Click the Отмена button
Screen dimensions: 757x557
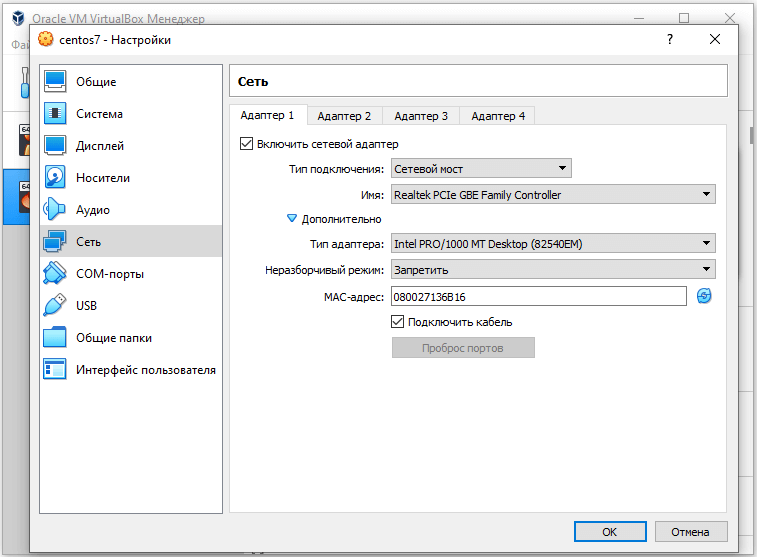pyautogui.click(x=689, y=532)
